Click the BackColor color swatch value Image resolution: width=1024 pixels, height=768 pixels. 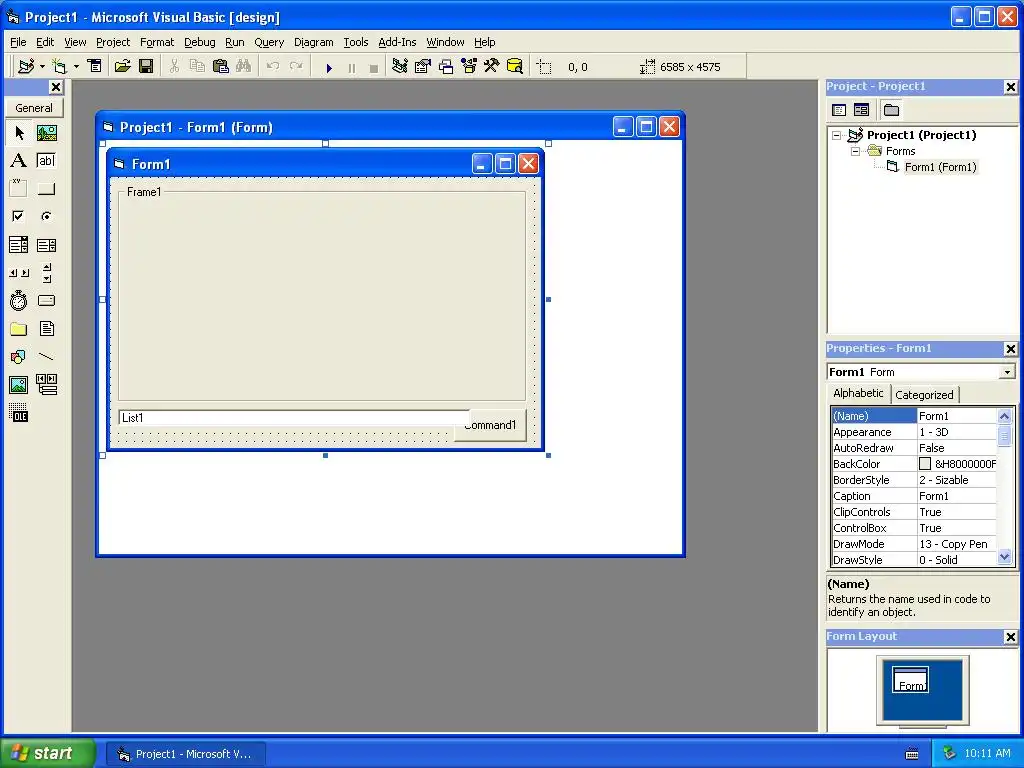[x=925, y=464]
